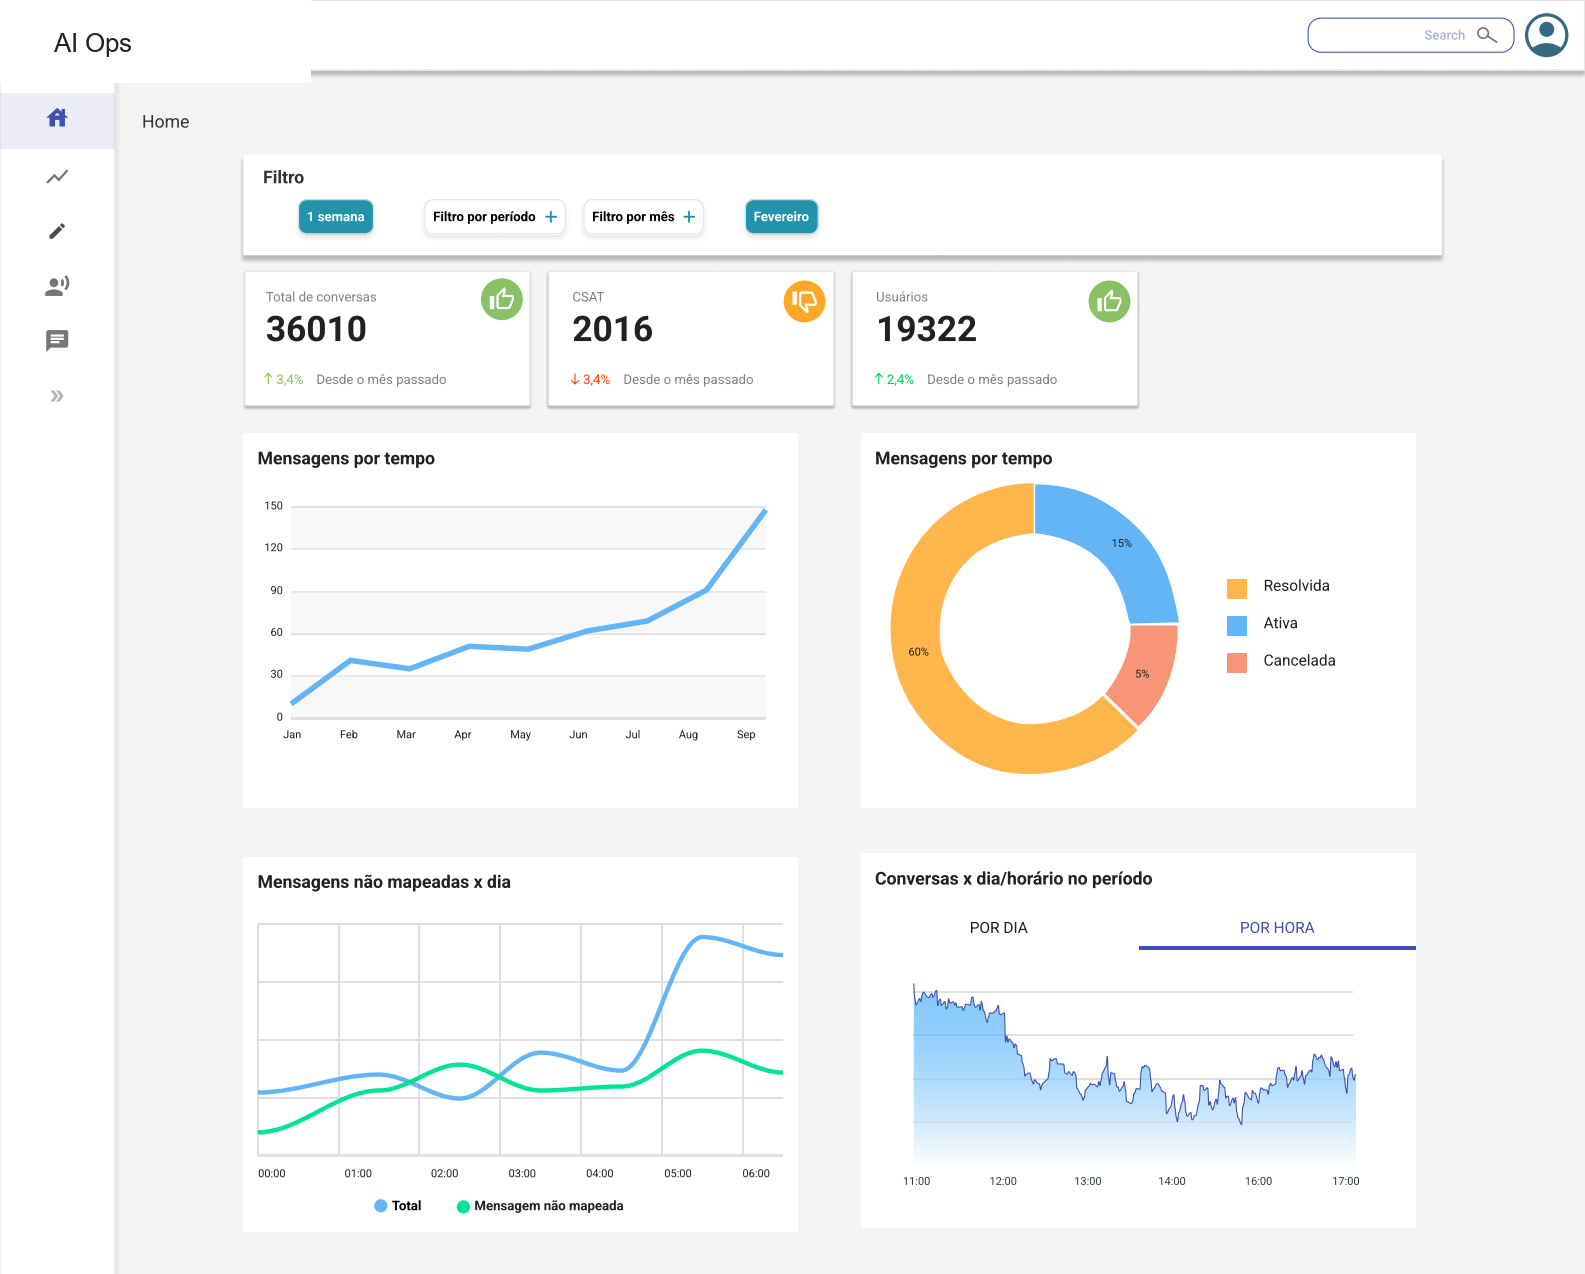Click the 17:00 axis label

point(1346,1181)
